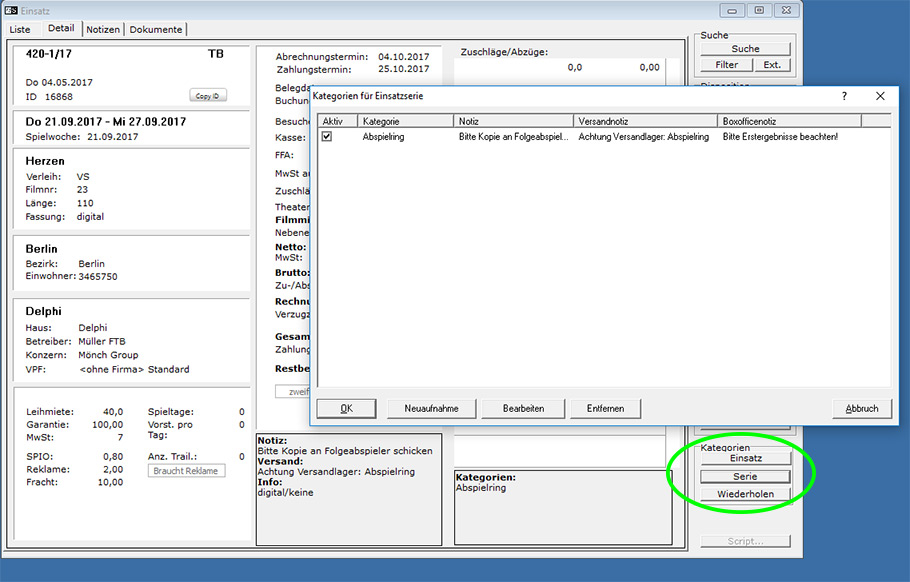Click the Einsatz categories button

pyautogui.click(x=745, y=458)
